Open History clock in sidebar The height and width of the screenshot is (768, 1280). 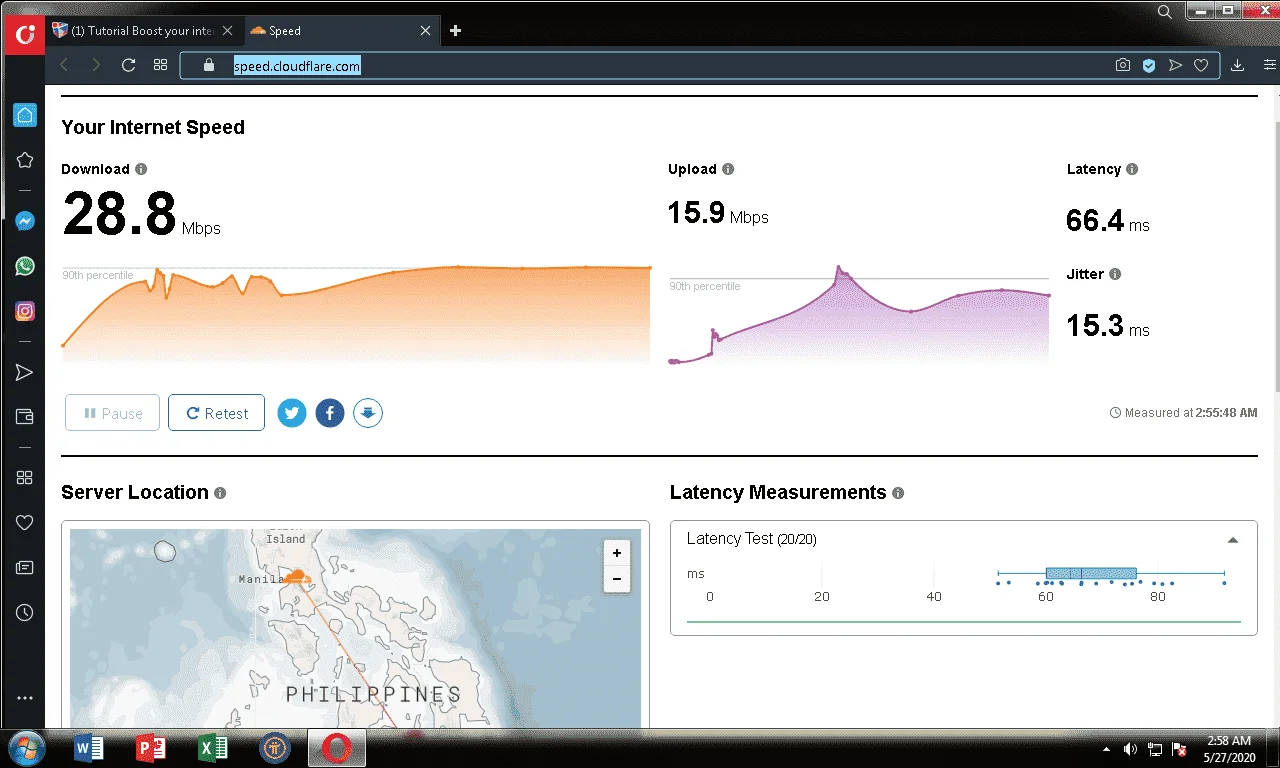click(25, 613)
